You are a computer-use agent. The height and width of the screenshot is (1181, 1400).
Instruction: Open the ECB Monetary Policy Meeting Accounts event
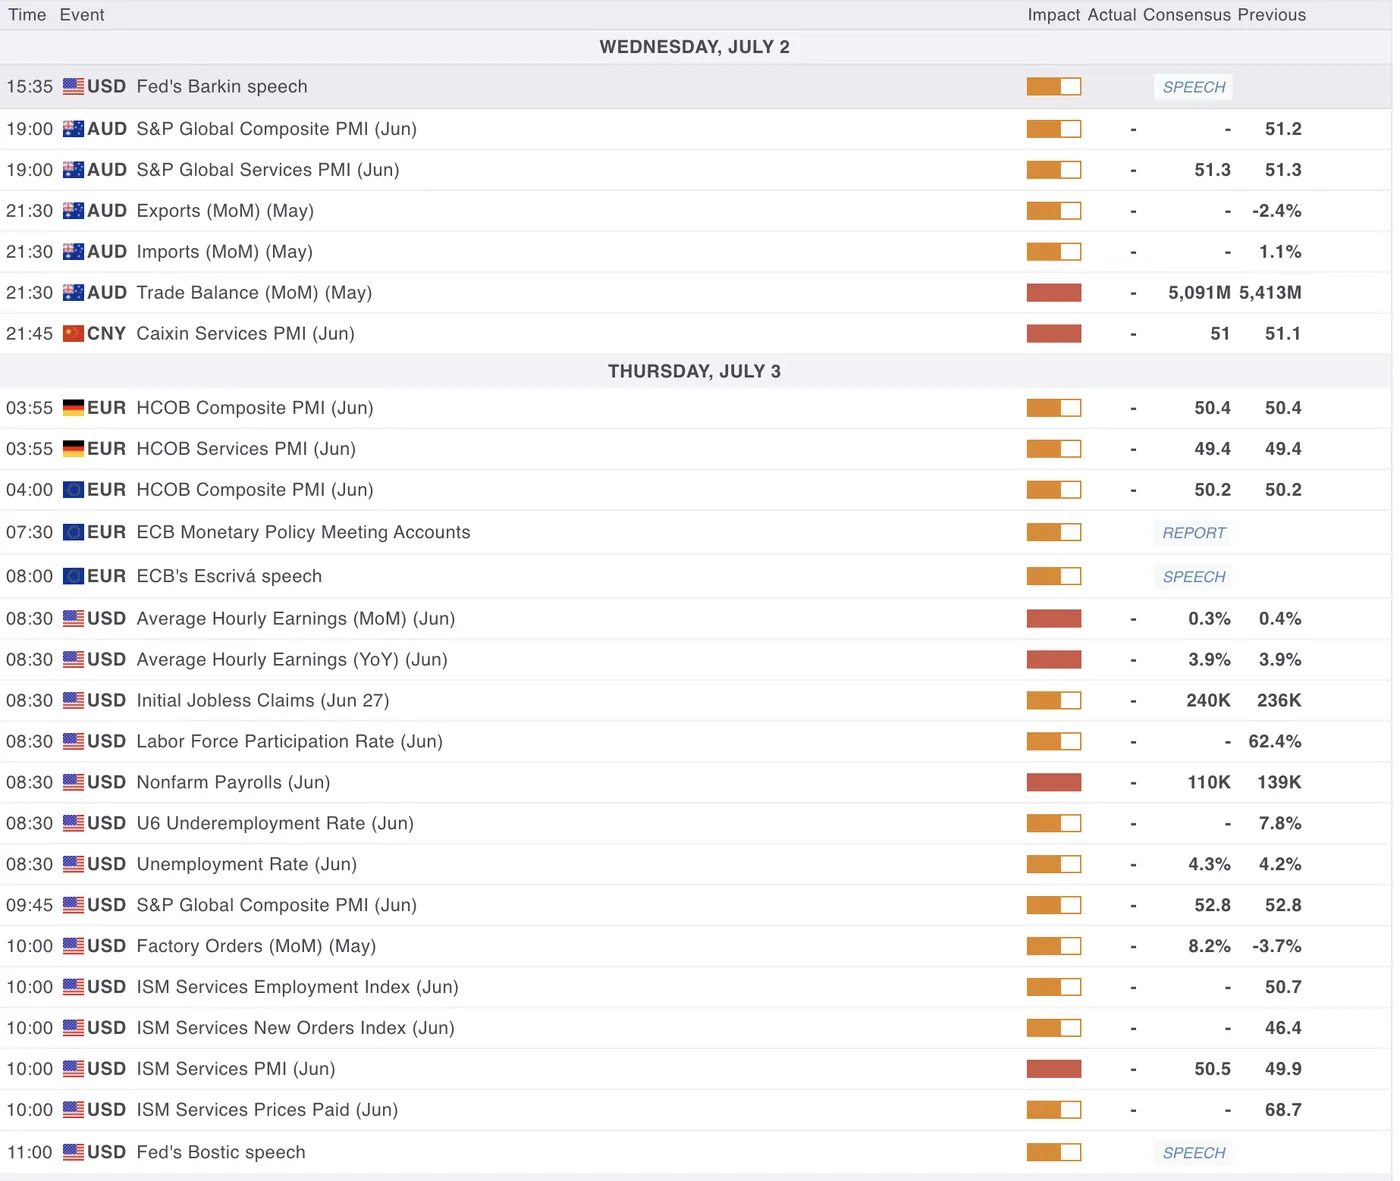[303, 532]
